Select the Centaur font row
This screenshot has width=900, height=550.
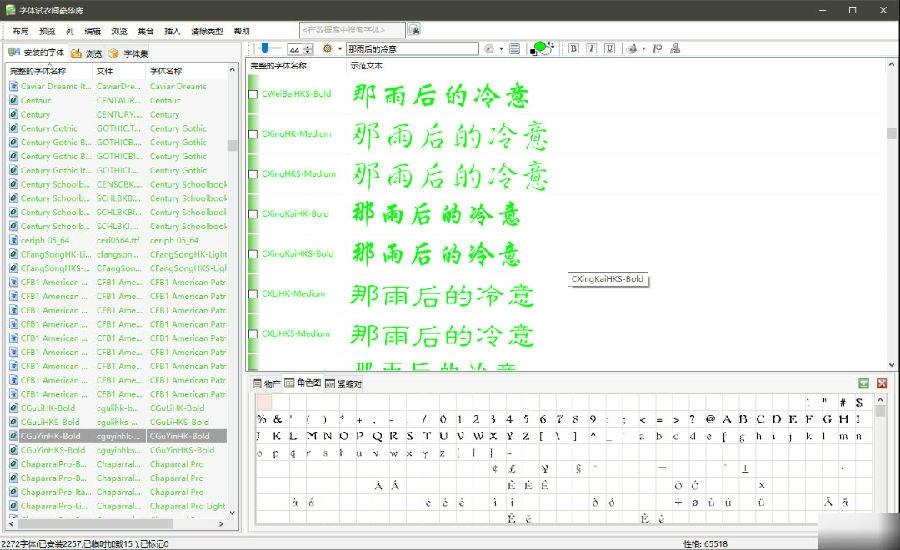coord(117,100)
